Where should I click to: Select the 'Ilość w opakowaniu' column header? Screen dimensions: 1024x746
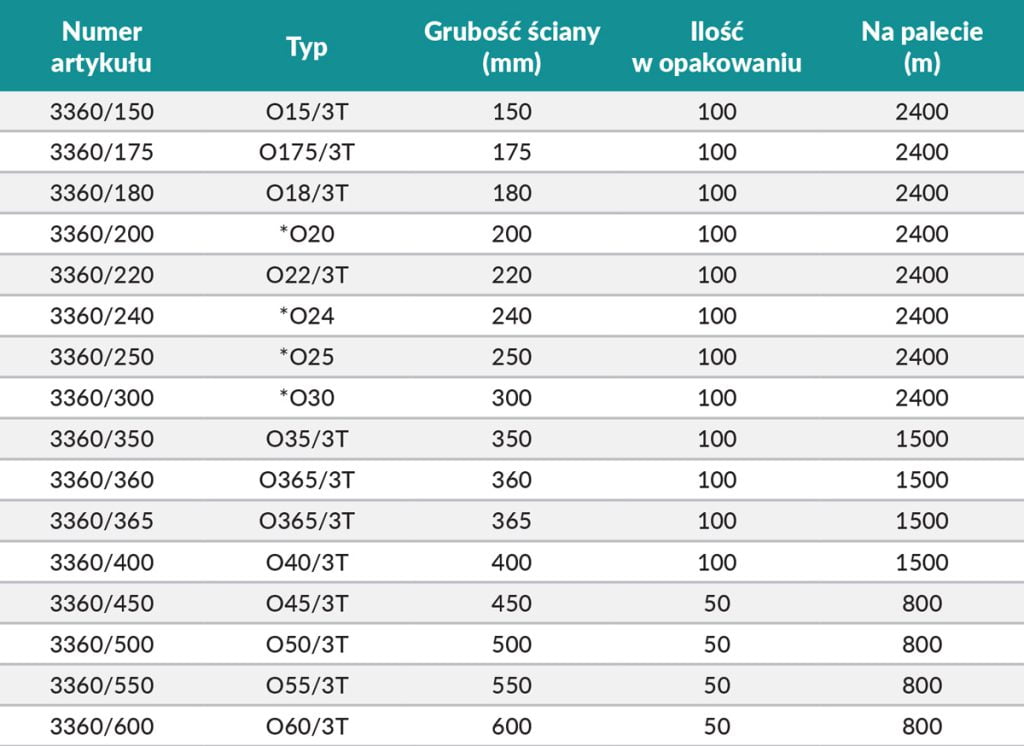pyautogui.click(x=717, y=47)
